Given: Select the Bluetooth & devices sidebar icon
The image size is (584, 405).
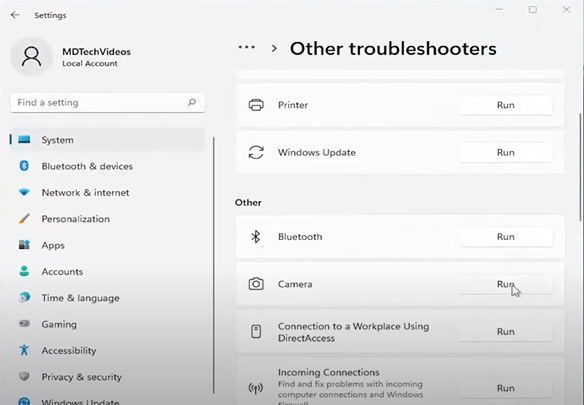Looking at the screenshot, I should [x=24, y=166].
